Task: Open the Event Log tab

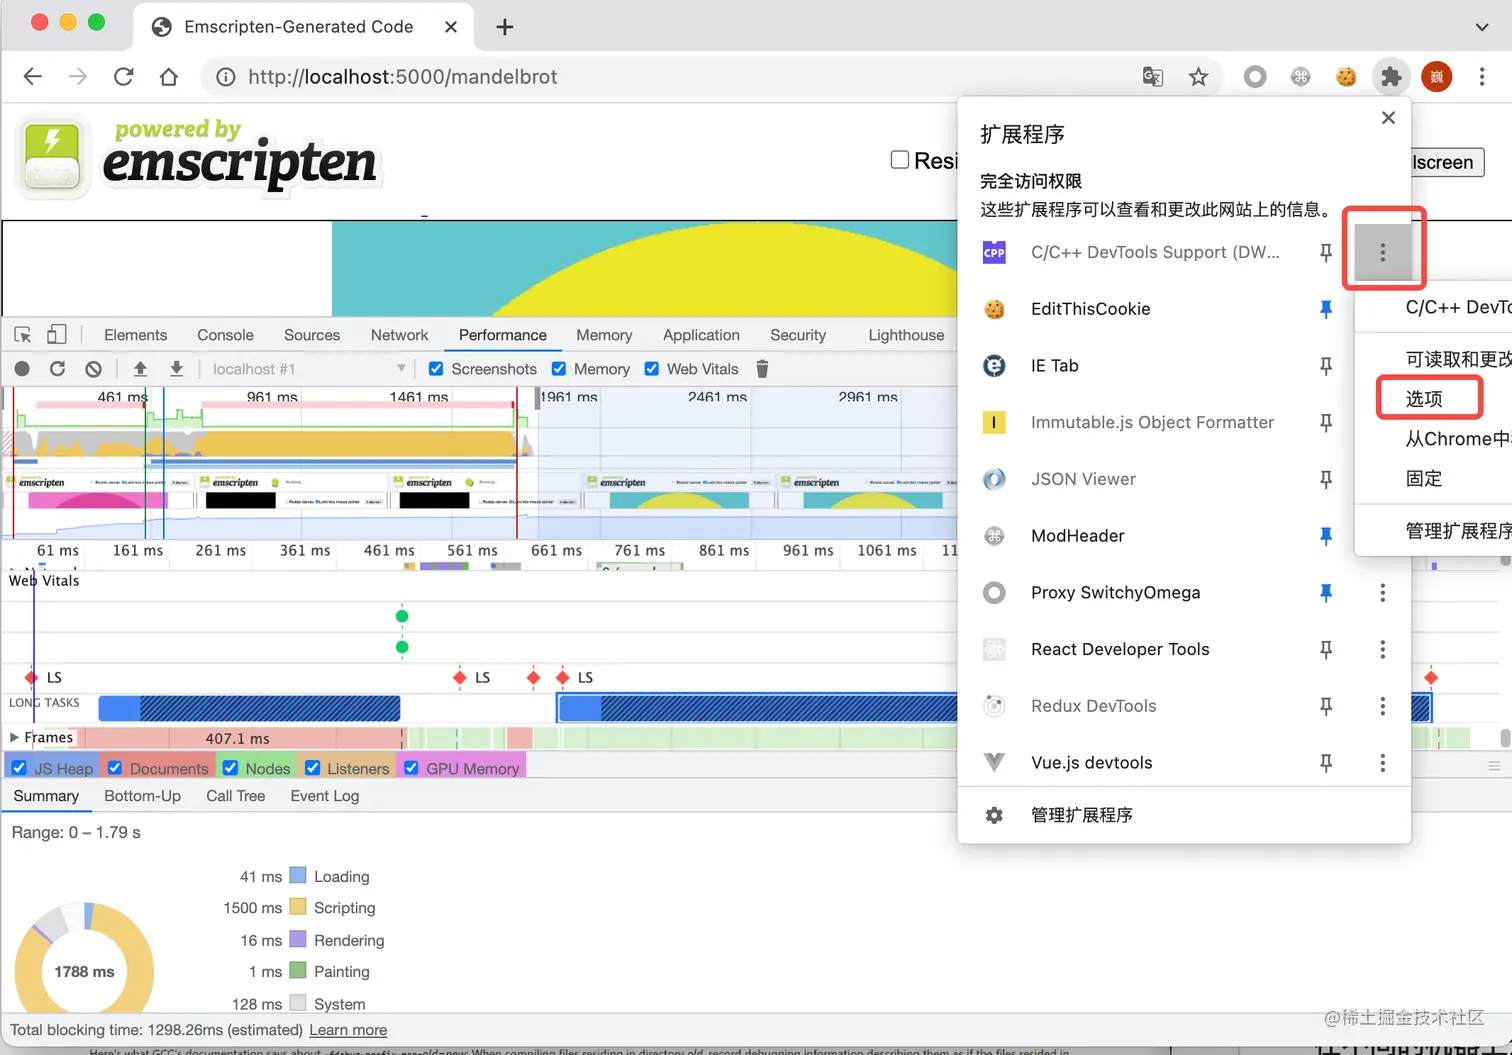Action: (x=324, y=796)
